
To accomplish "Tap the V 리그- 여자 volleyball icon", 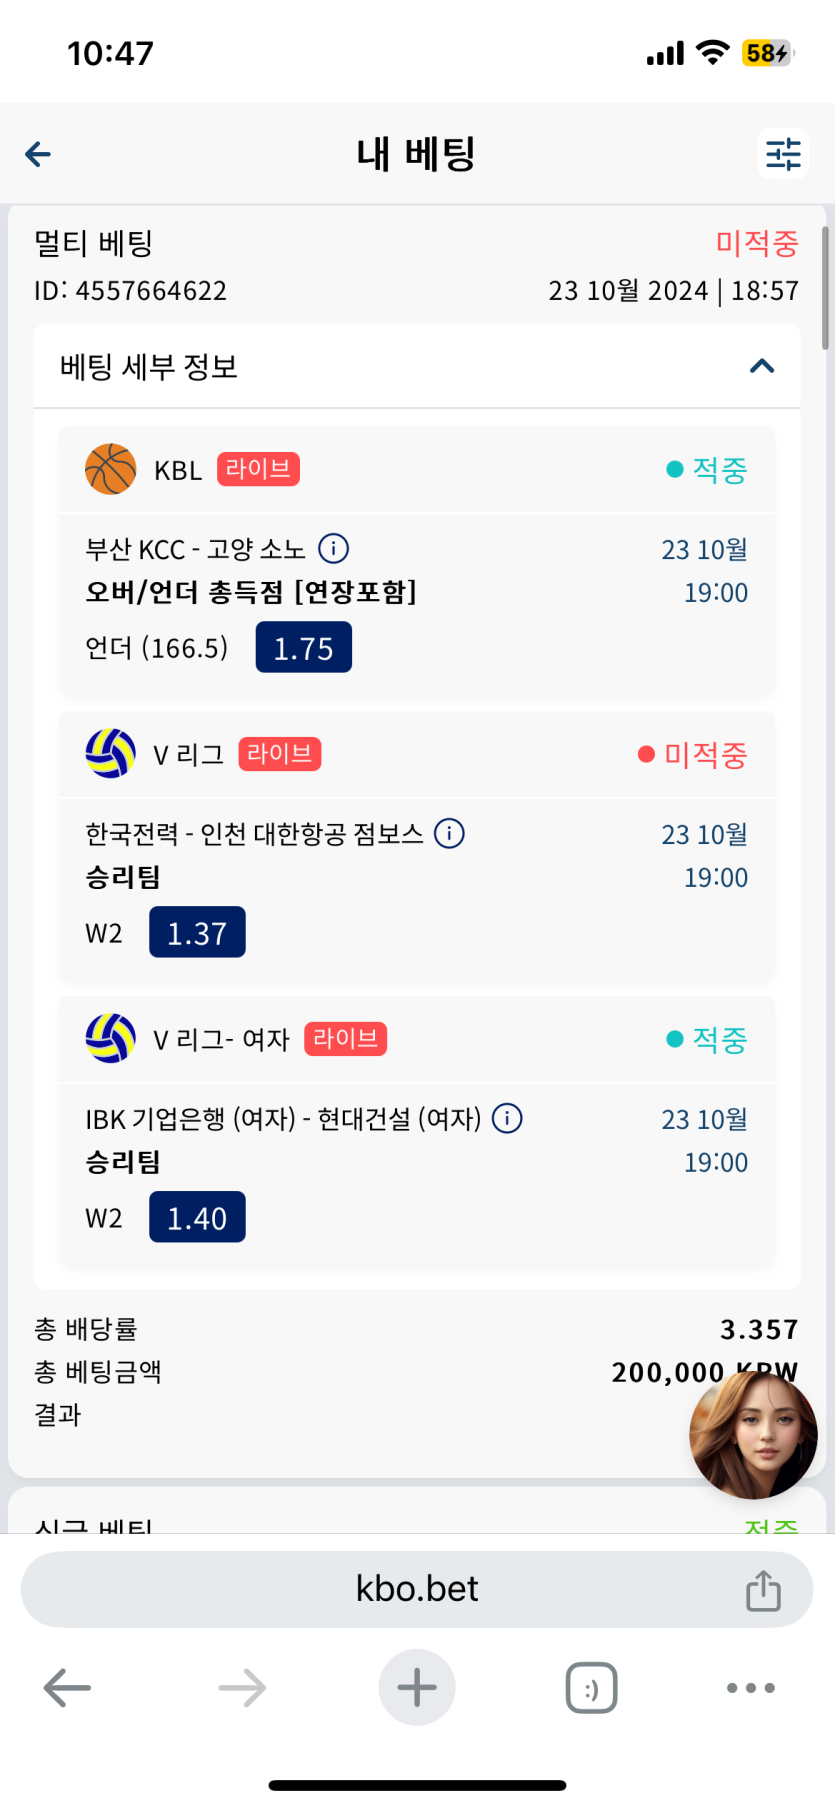I will [111, 1039].
